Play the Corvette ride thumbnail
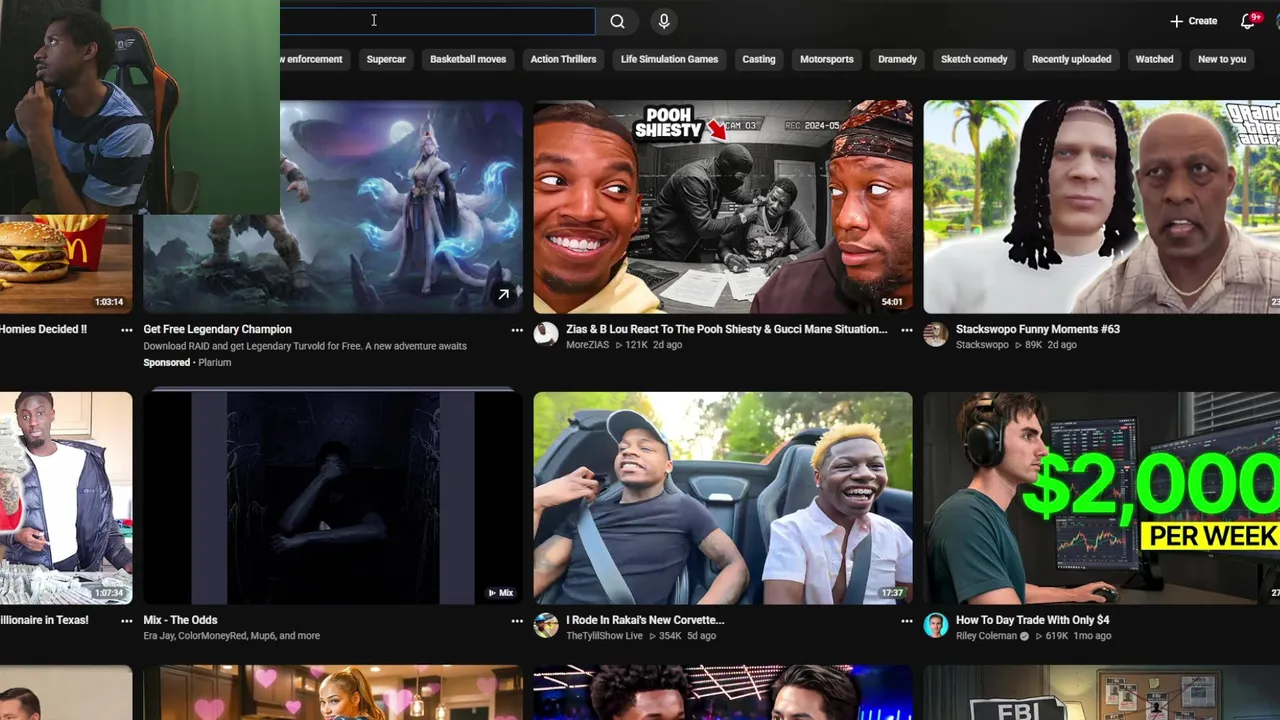Screen dimensions: 1280x720 [x=723, y=498]
